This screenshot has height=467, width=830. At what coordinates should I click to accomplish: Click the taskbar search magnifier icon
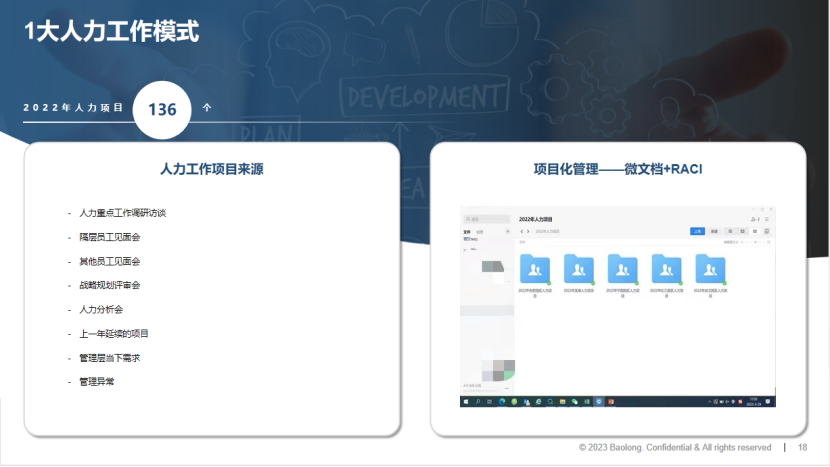point(477,402)
